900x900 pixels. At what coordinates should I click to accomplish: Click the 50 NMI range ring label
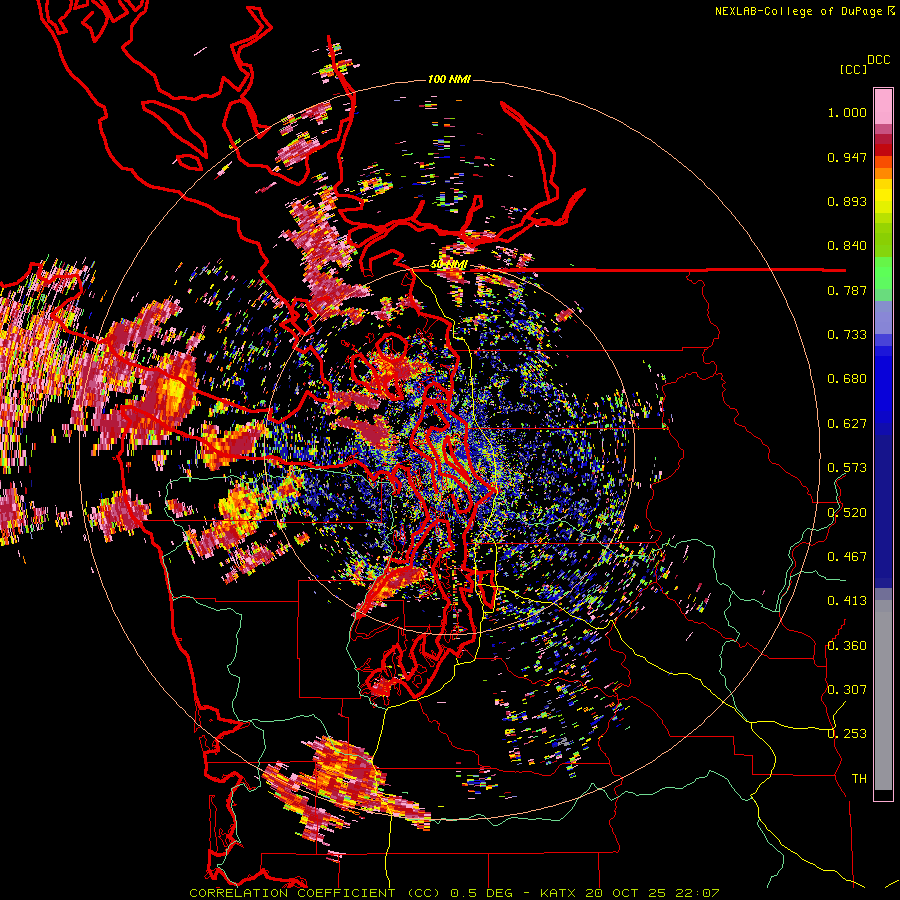(x=449, y=265)
